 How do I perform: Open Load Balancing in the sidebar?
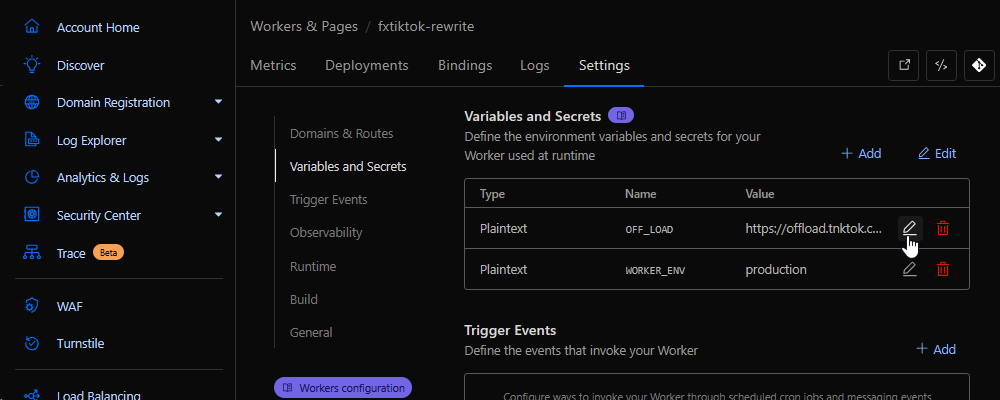(98, 395)
